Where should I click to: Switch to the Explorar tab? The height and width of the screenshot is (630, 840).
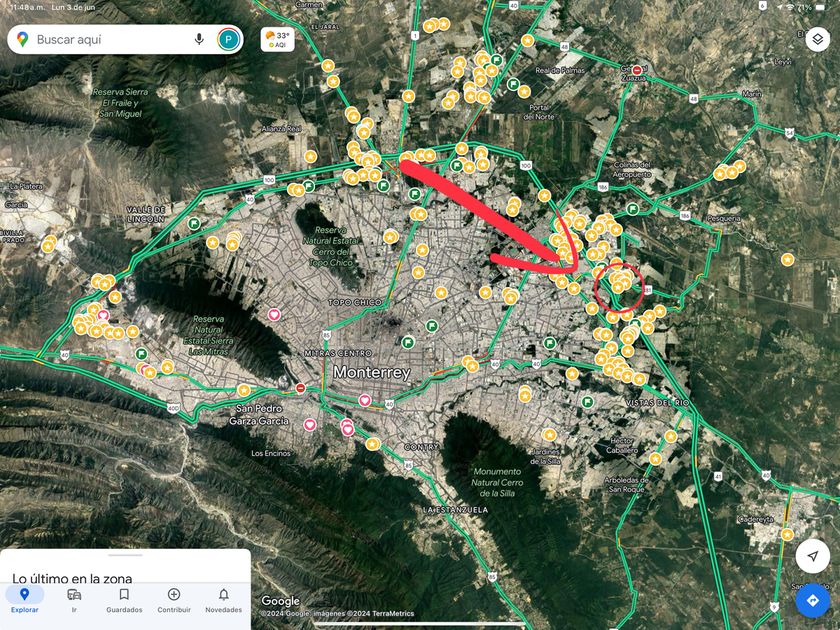[24, 600]
